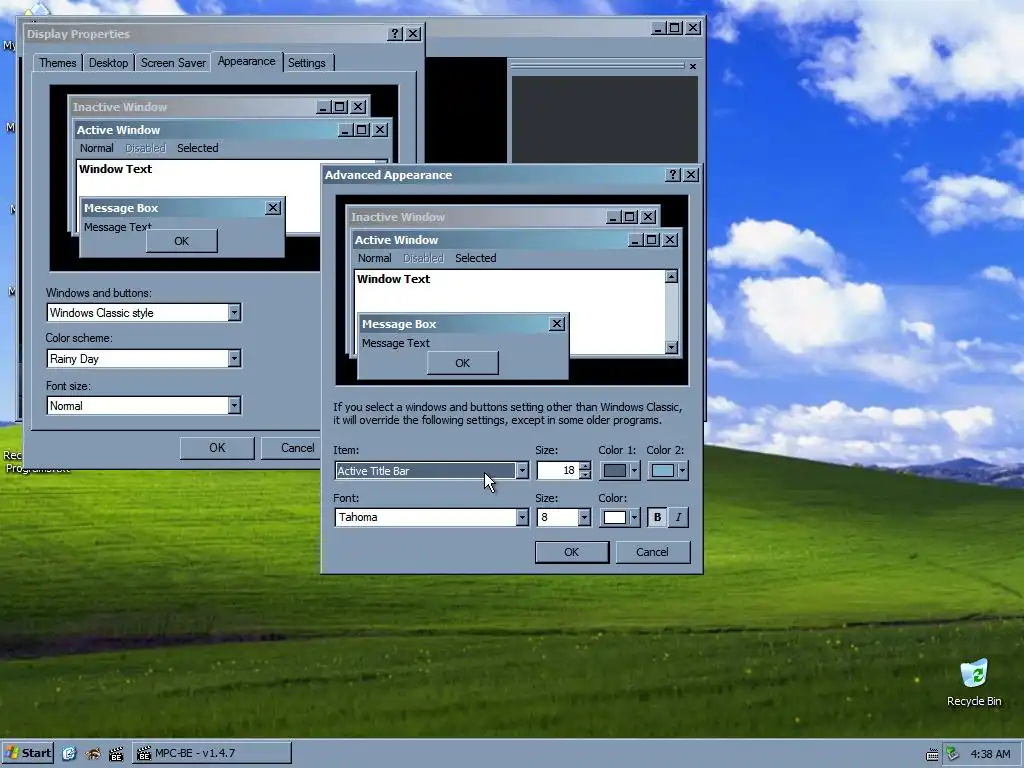Toggle the Italic font button

point(679,517)
